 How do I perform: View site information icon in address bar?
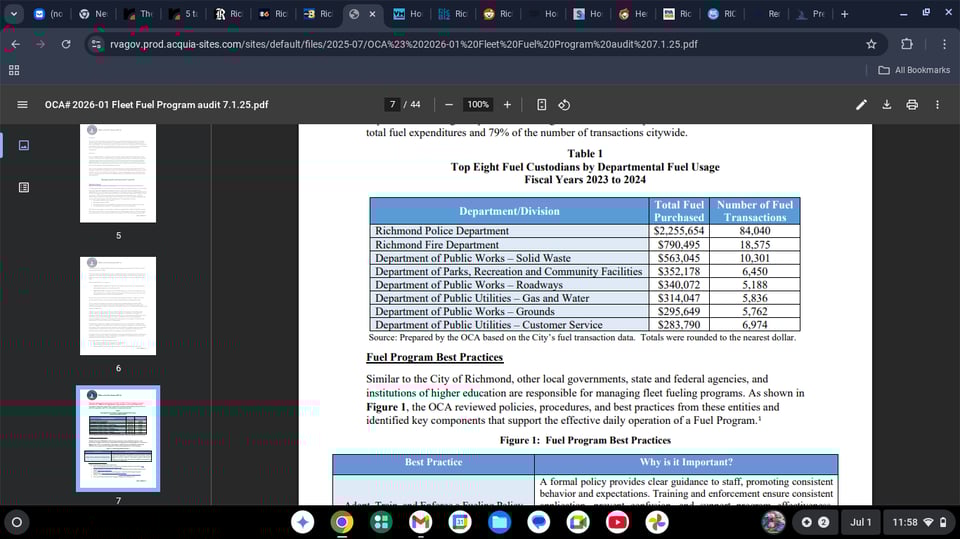(96, 44)
